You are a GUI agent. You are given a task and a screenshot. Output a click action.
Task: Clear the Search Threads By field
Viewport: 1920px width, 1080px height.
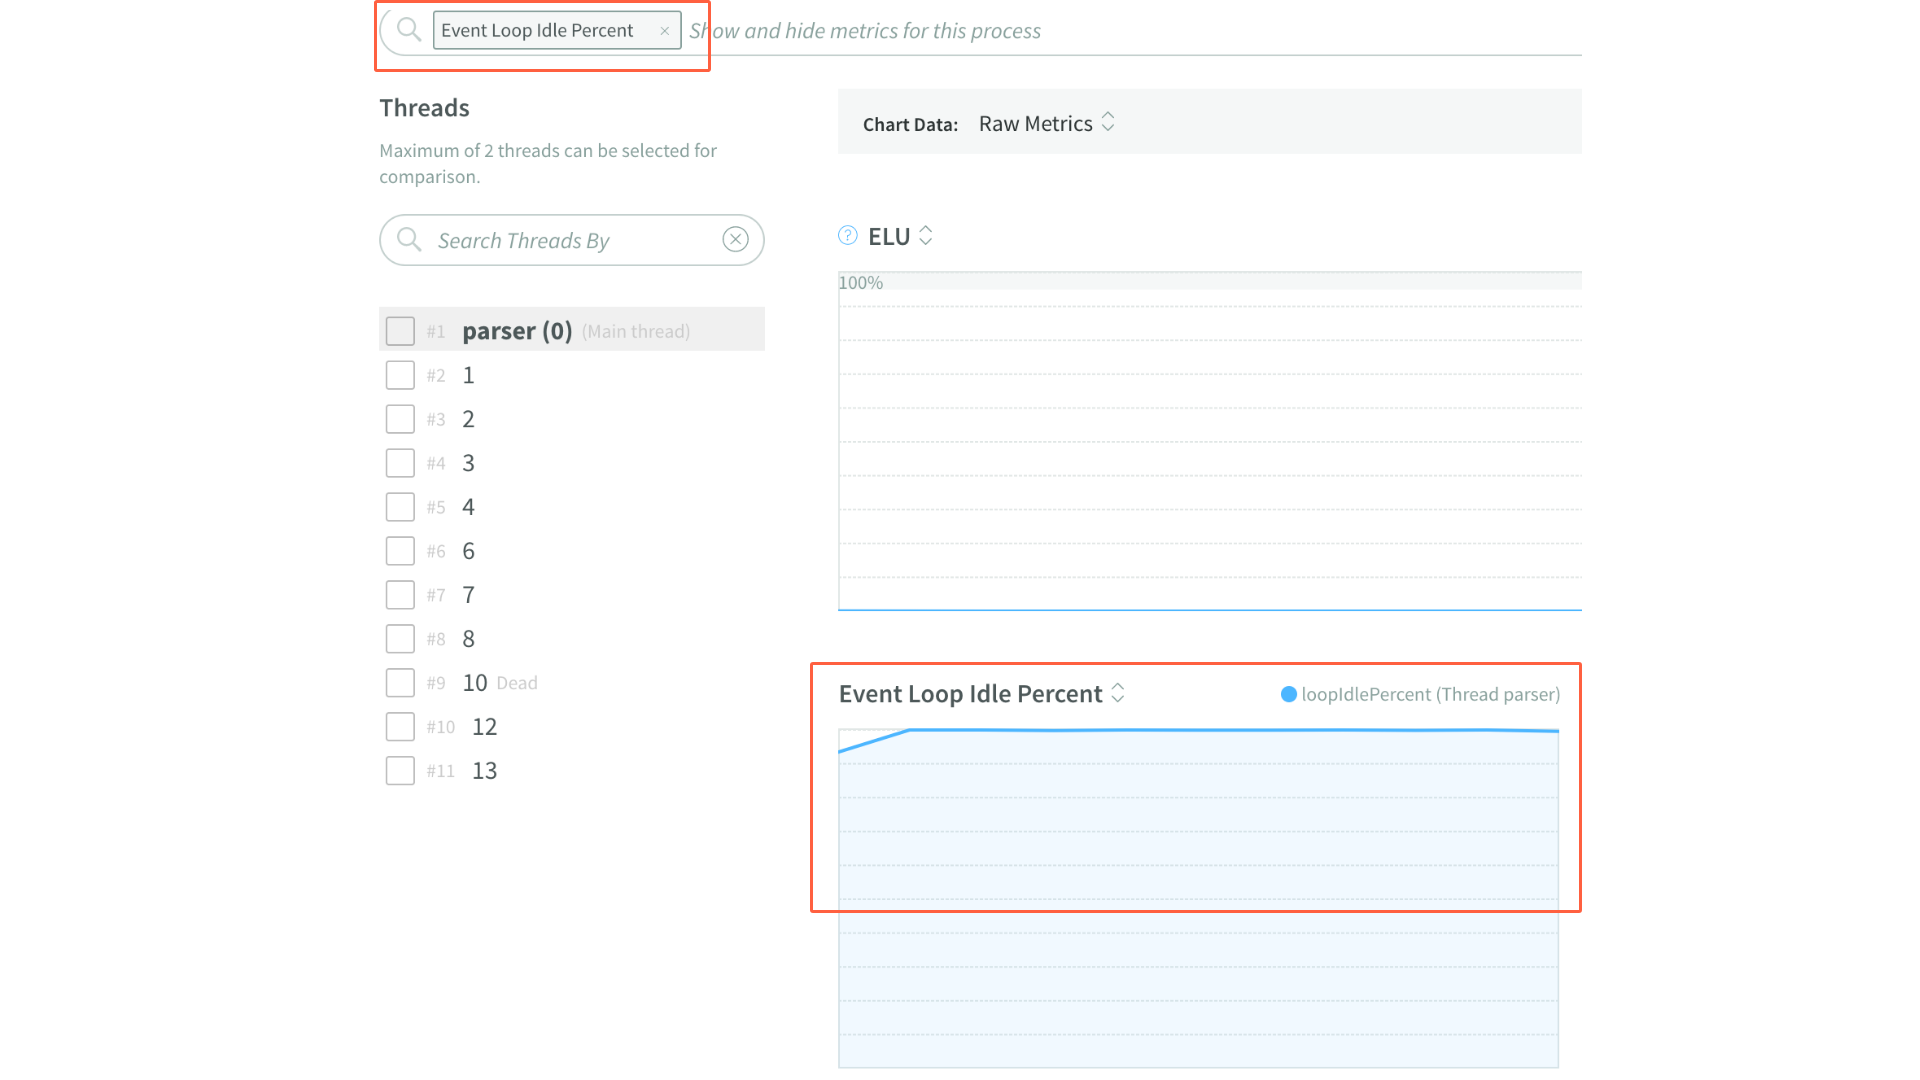735,240
